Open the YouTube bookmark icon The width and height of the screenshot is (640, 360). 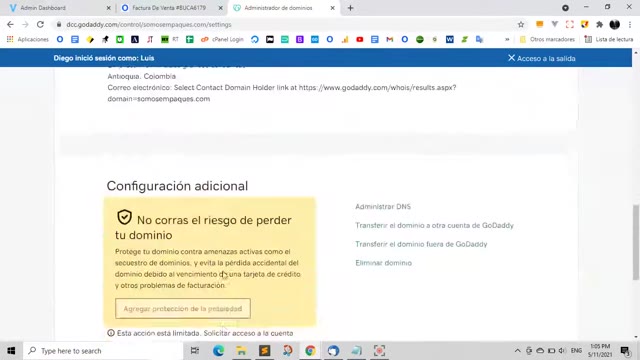360,40
